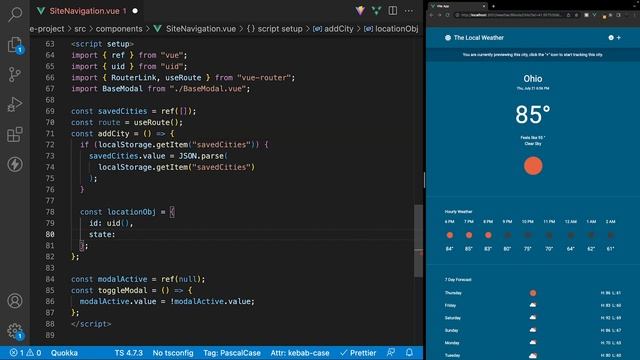The width and height of the screenshot is (640, 360).
Task: Open notifications bell in status bar
Action: [409, 352]
